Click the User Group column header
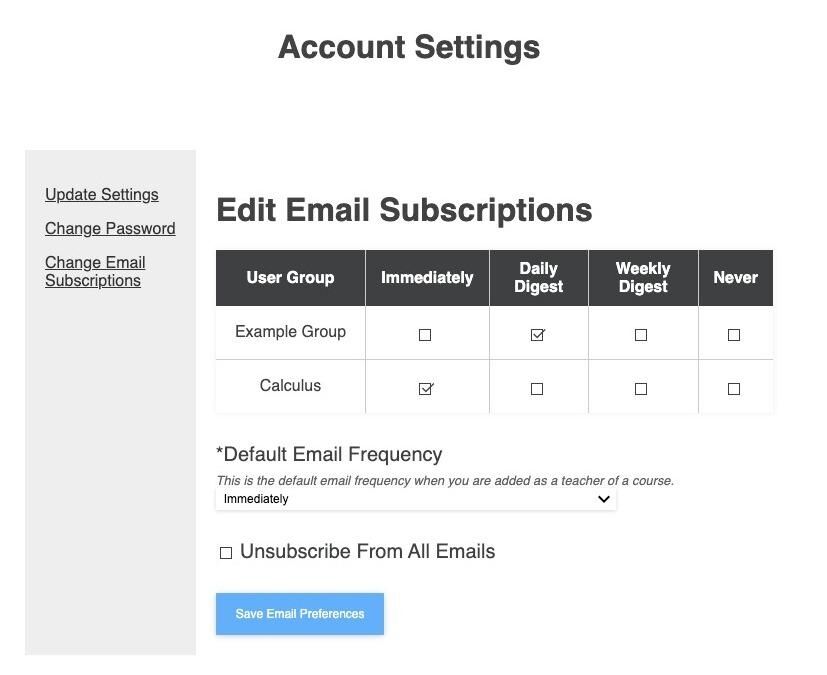Screen dimensions: 827x675 291,278
